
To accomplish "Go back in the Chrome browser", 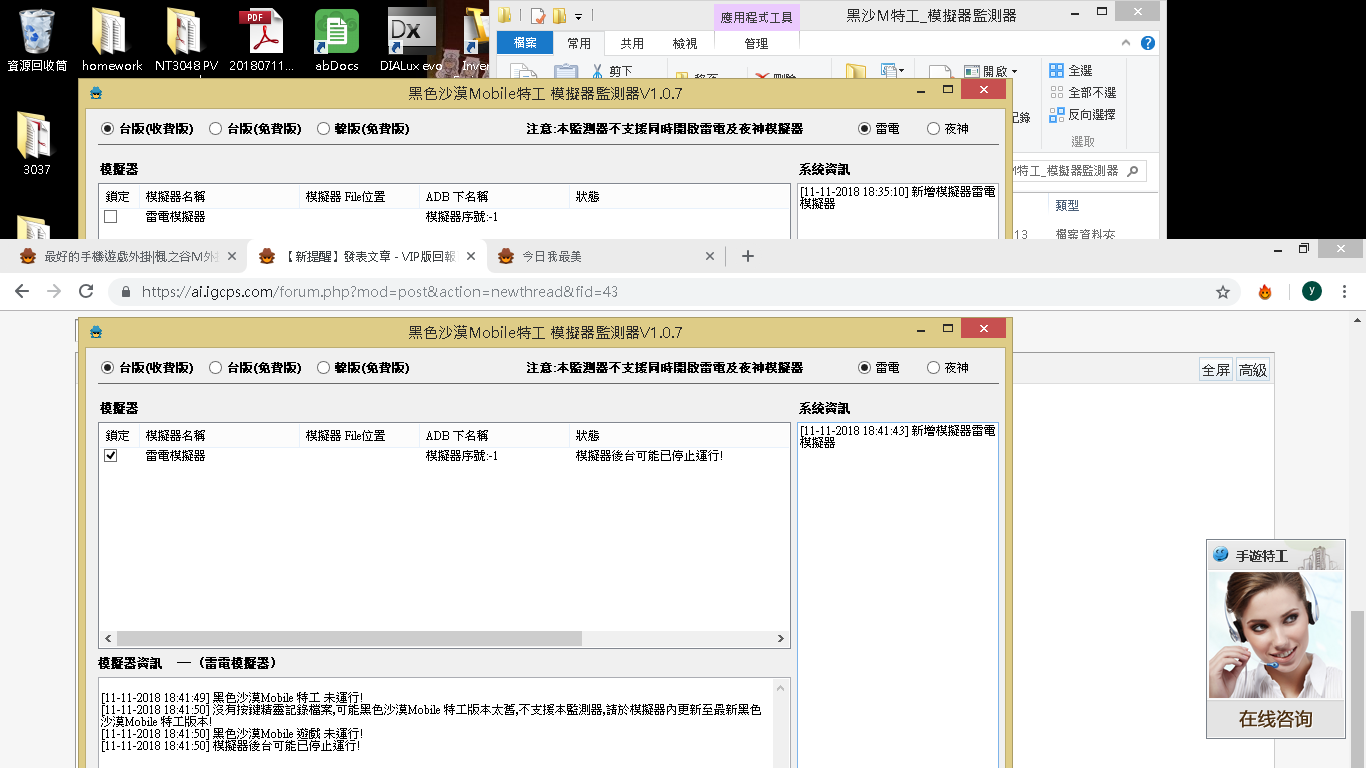I will click(x=22, y=291).
